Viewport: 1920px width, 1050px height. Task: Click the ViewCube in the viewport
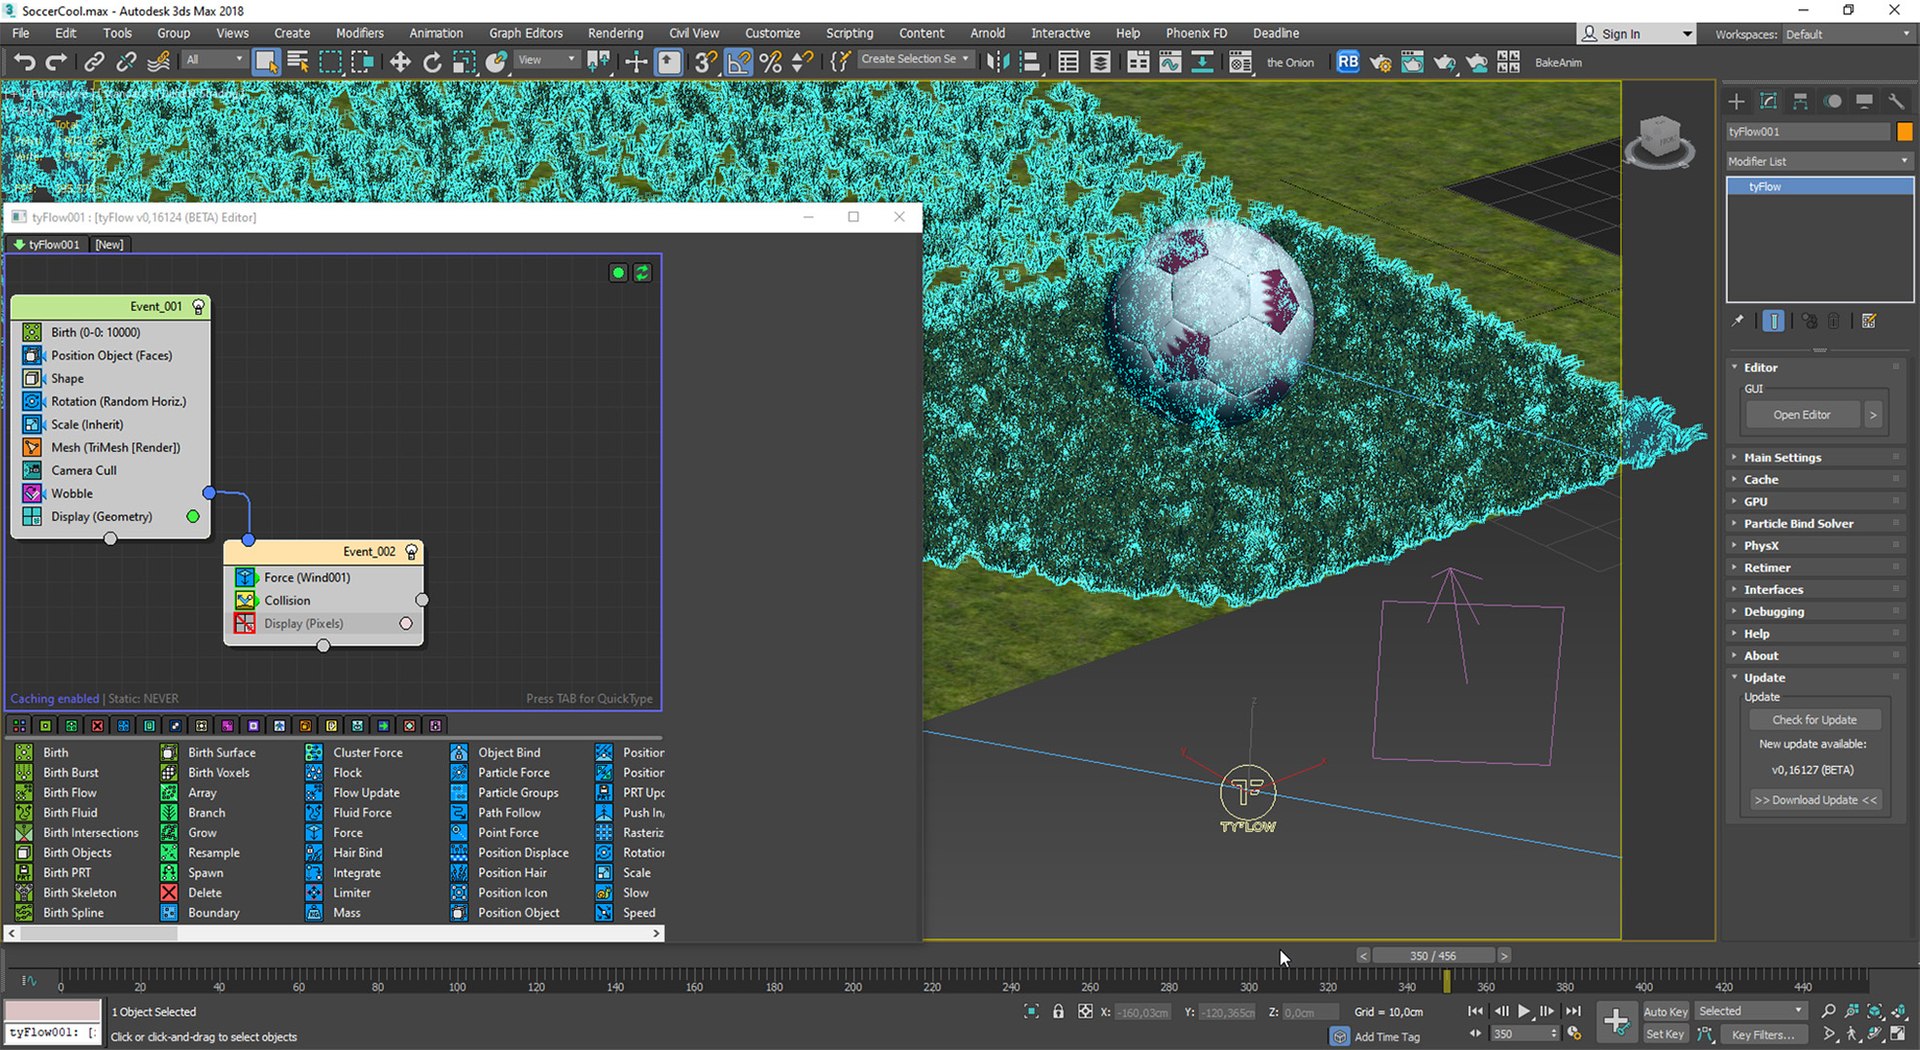click(x=1659, y=140)
